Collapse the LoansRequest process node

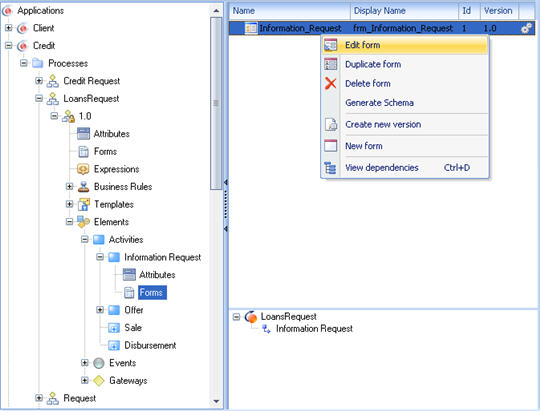tap(39, 99)
